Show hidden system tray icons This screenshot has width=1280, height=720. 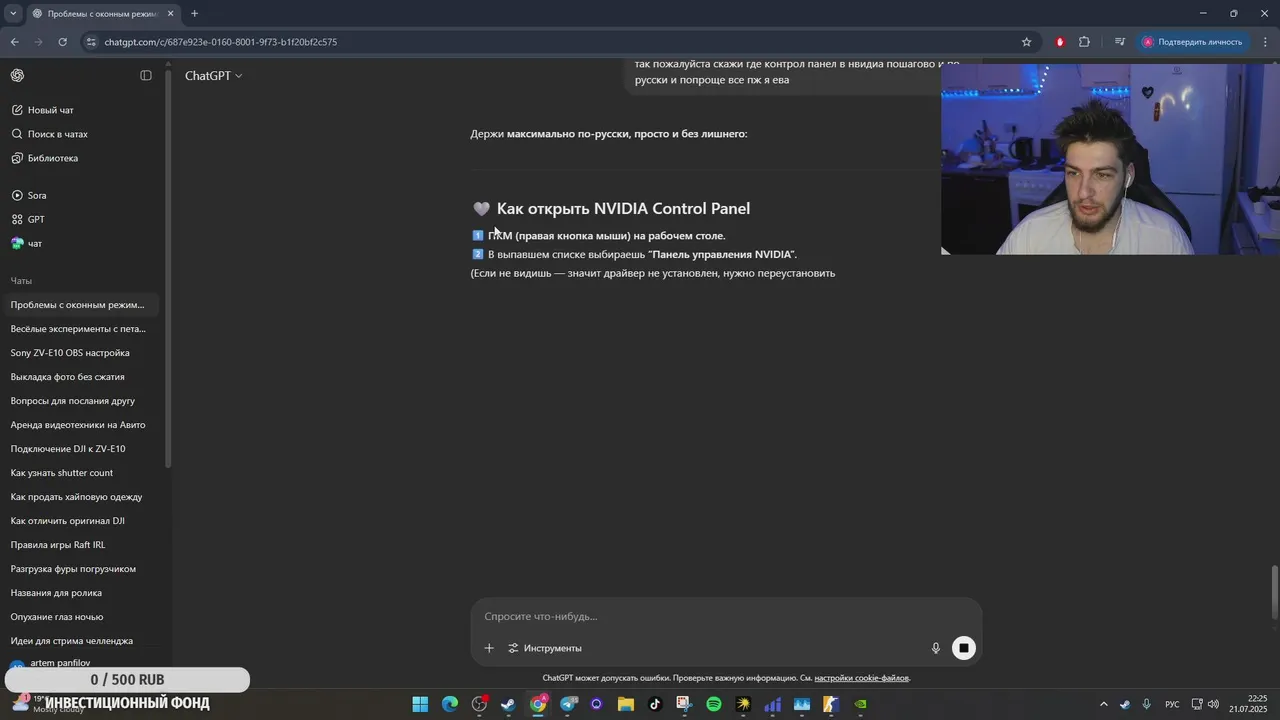tap(1104, 704)
